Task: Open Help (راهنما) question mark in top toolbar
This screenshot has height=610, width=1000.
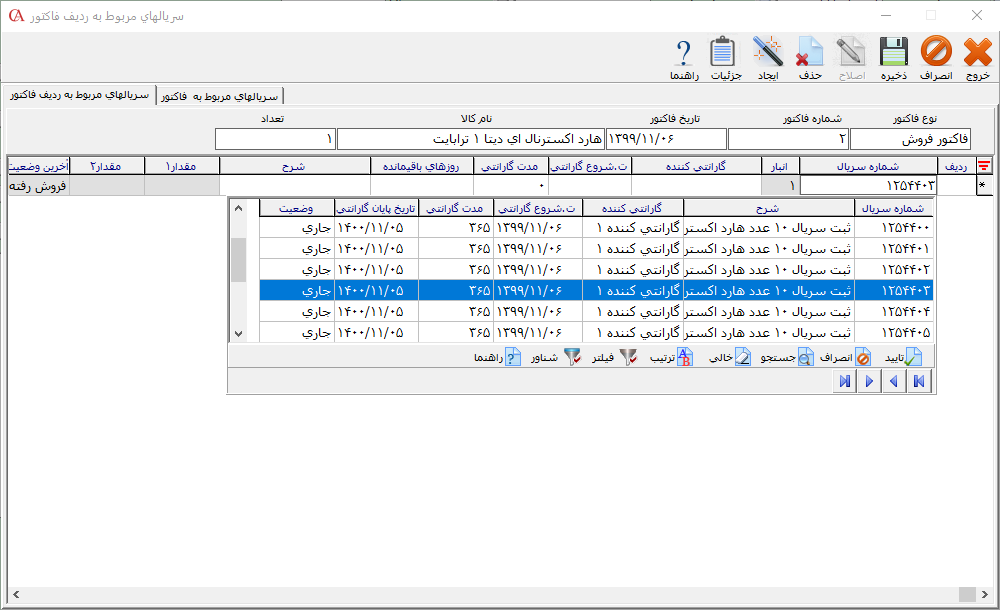Action: click(684, 57)
